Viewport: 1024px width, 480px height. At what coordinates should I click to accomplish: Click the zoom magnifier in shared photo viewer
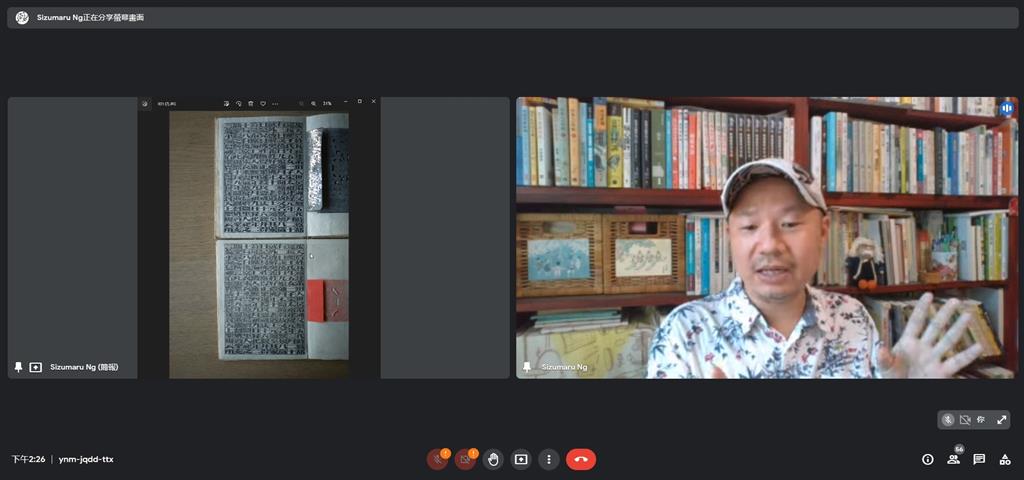click(313, 103)
